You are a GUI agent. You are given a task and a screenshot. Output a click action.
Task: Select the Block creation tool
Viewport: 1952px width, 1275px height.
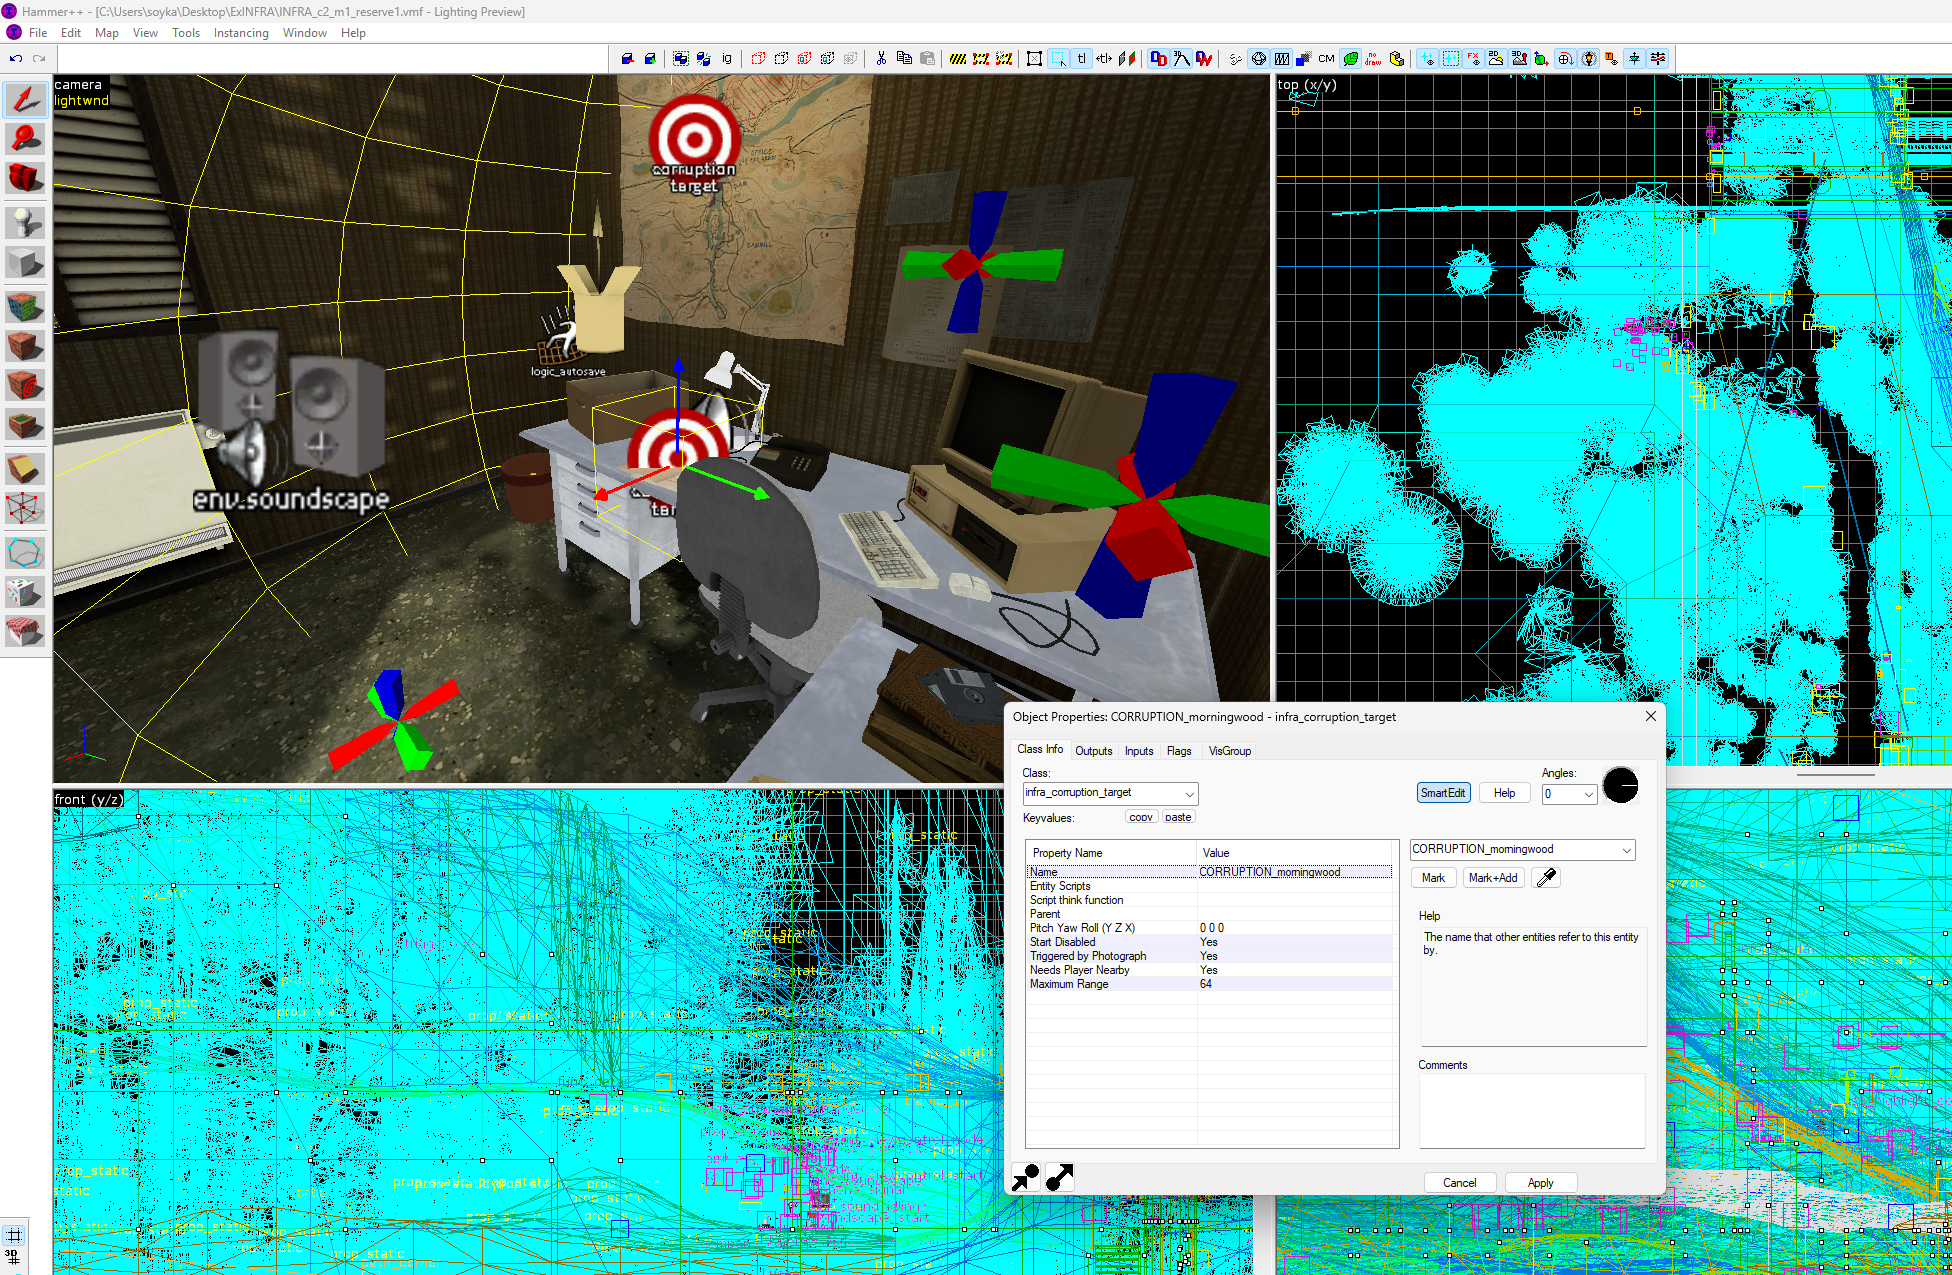point(25,262)
